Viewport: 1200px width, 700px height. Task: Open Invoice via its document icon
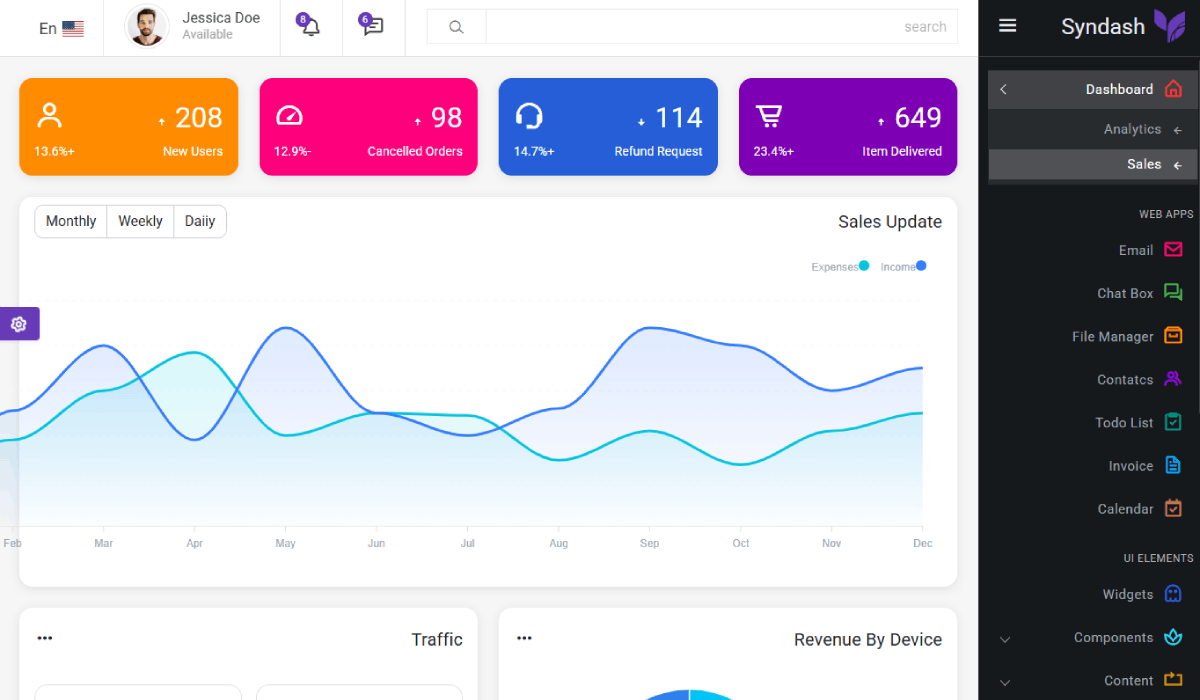(x=1174, y=465)
